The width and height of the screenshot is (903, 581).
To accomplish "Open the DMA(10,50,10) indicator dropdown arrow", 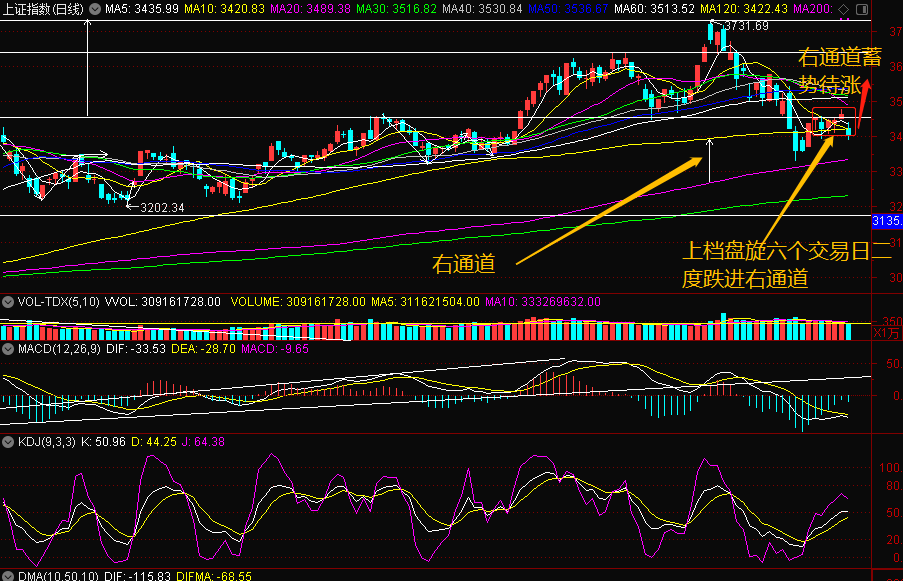I will (8, 576).
